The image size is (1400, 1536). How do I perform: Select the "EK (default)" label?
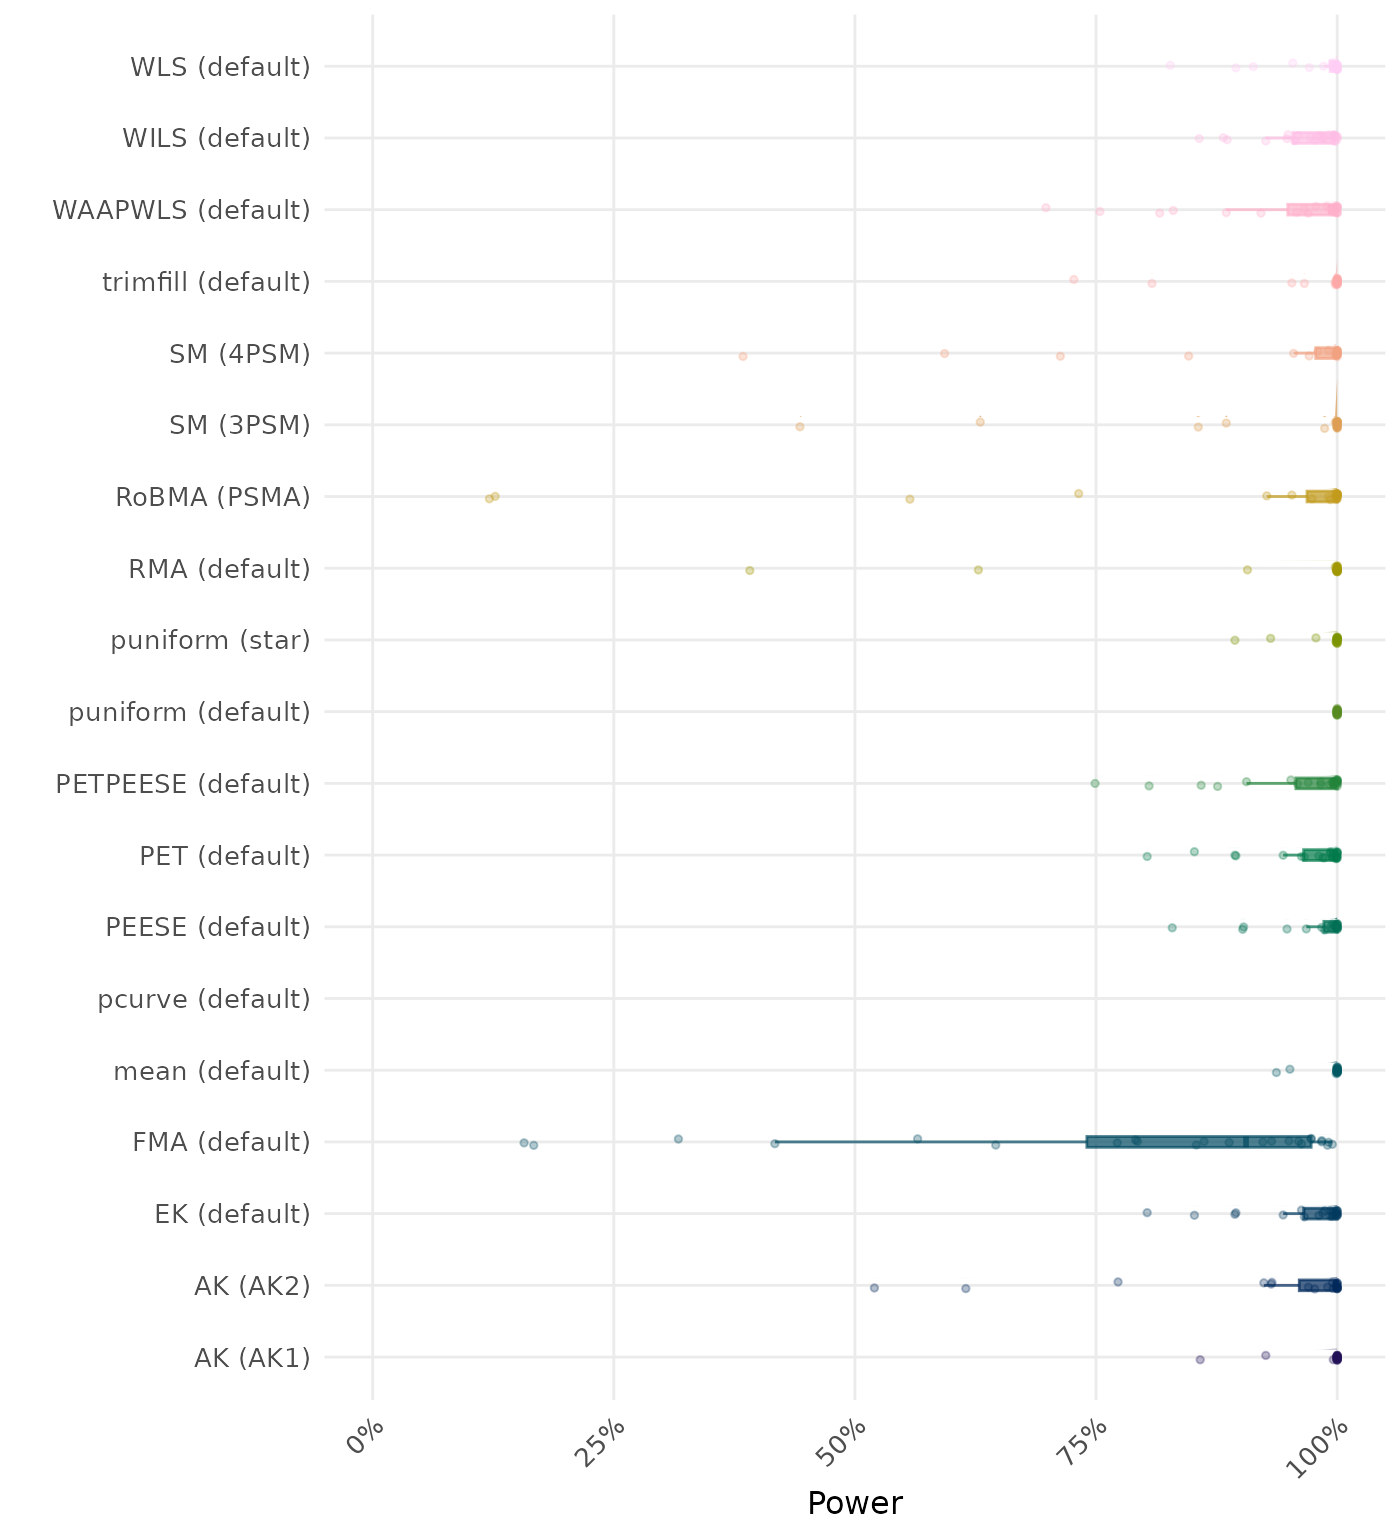[x=232, y=1214]
